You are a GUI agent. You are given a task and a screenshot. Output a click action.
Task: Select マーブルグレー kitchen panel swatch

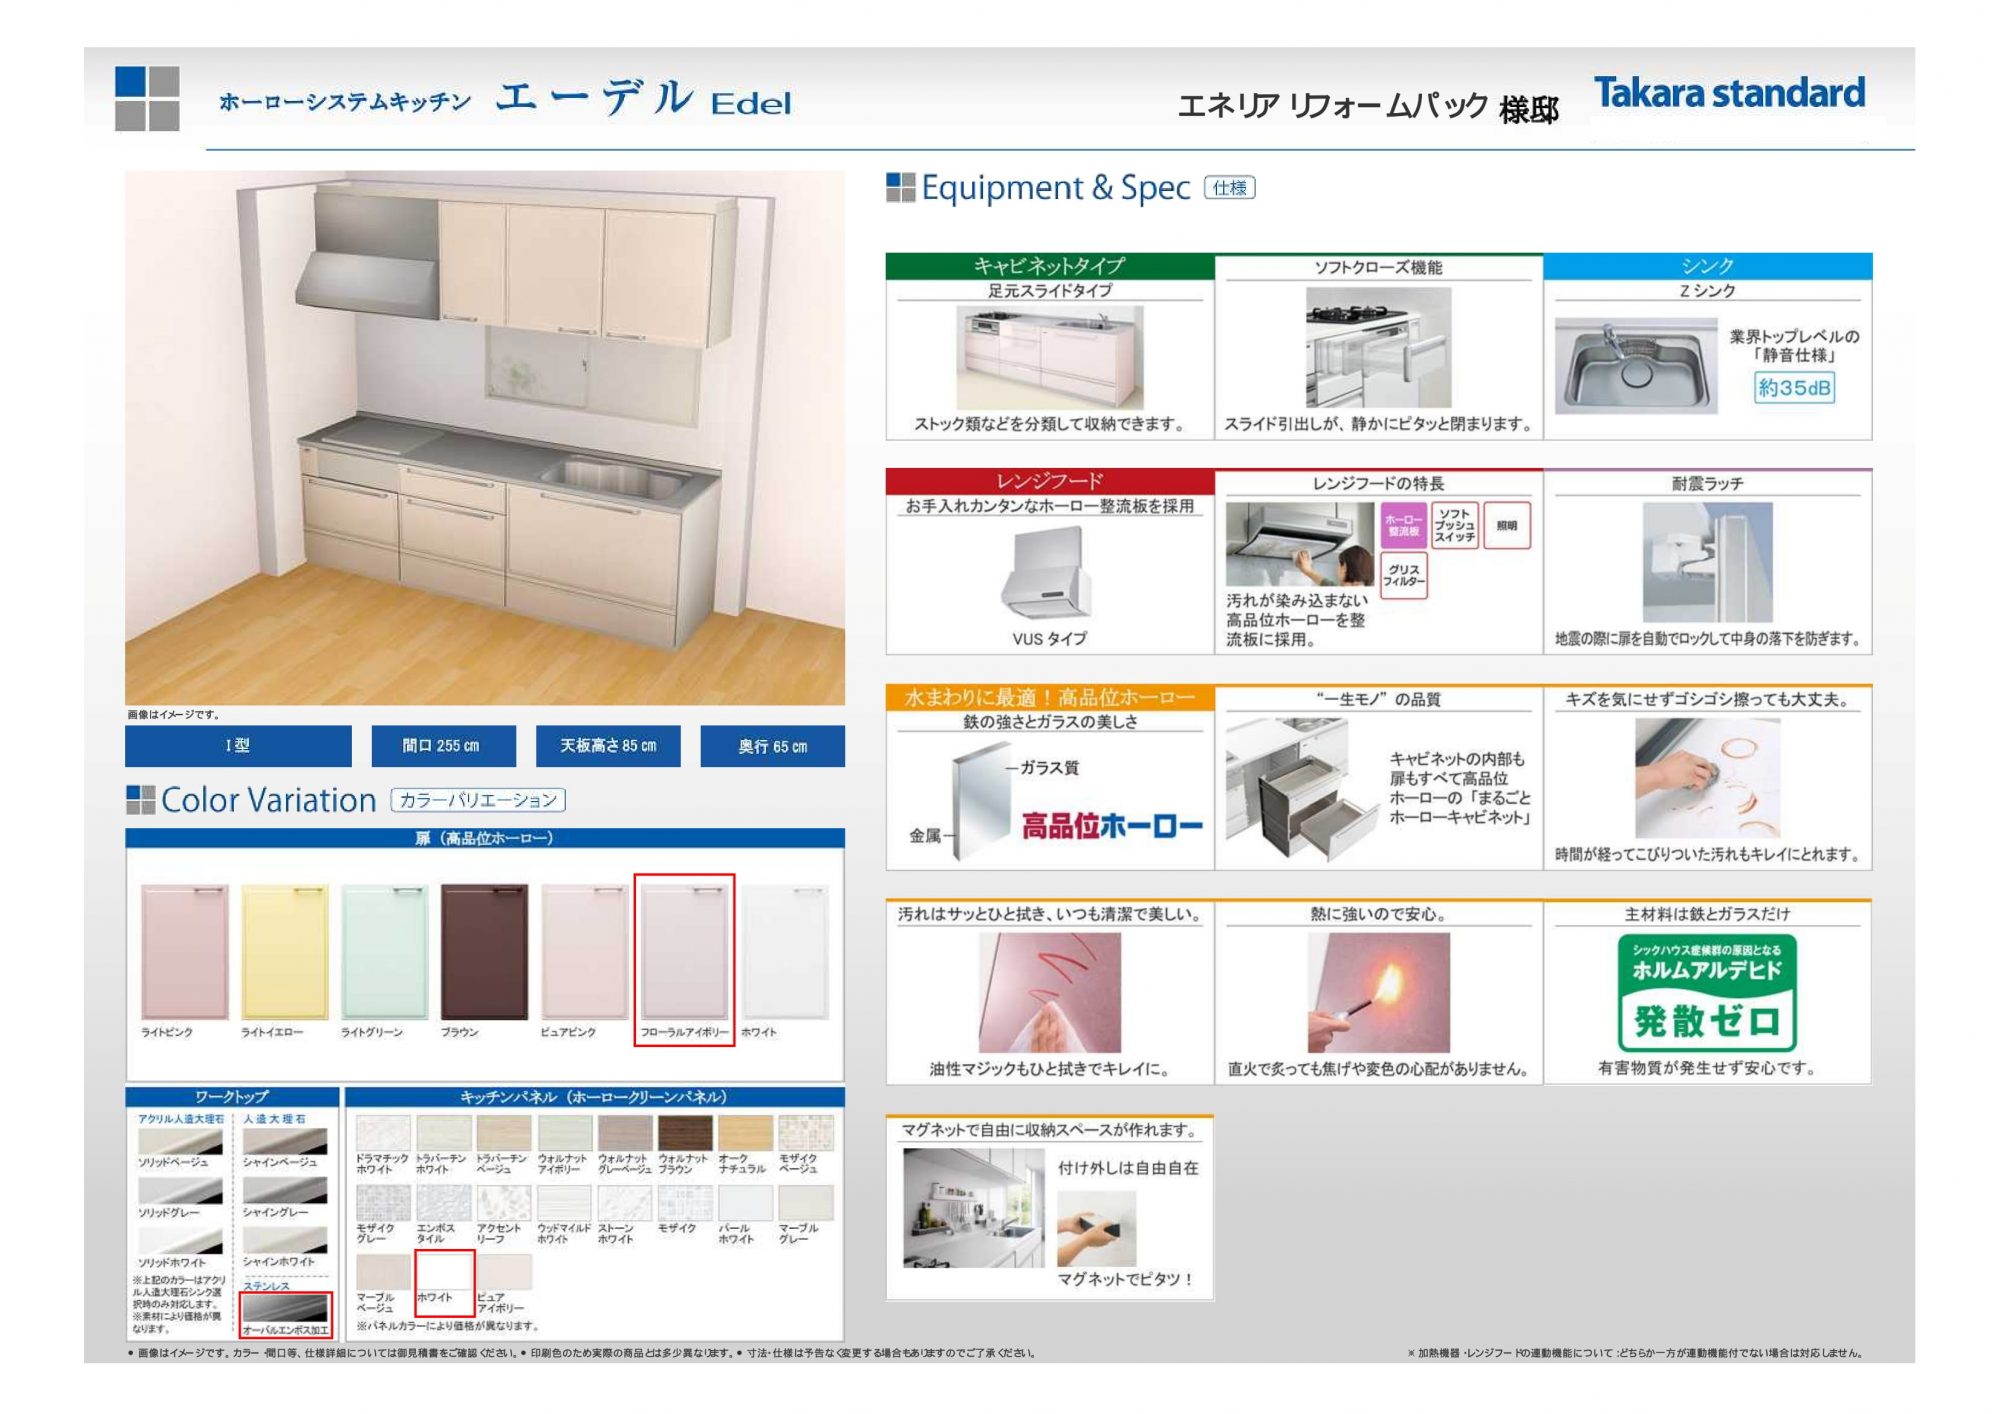coord(806,1203)
